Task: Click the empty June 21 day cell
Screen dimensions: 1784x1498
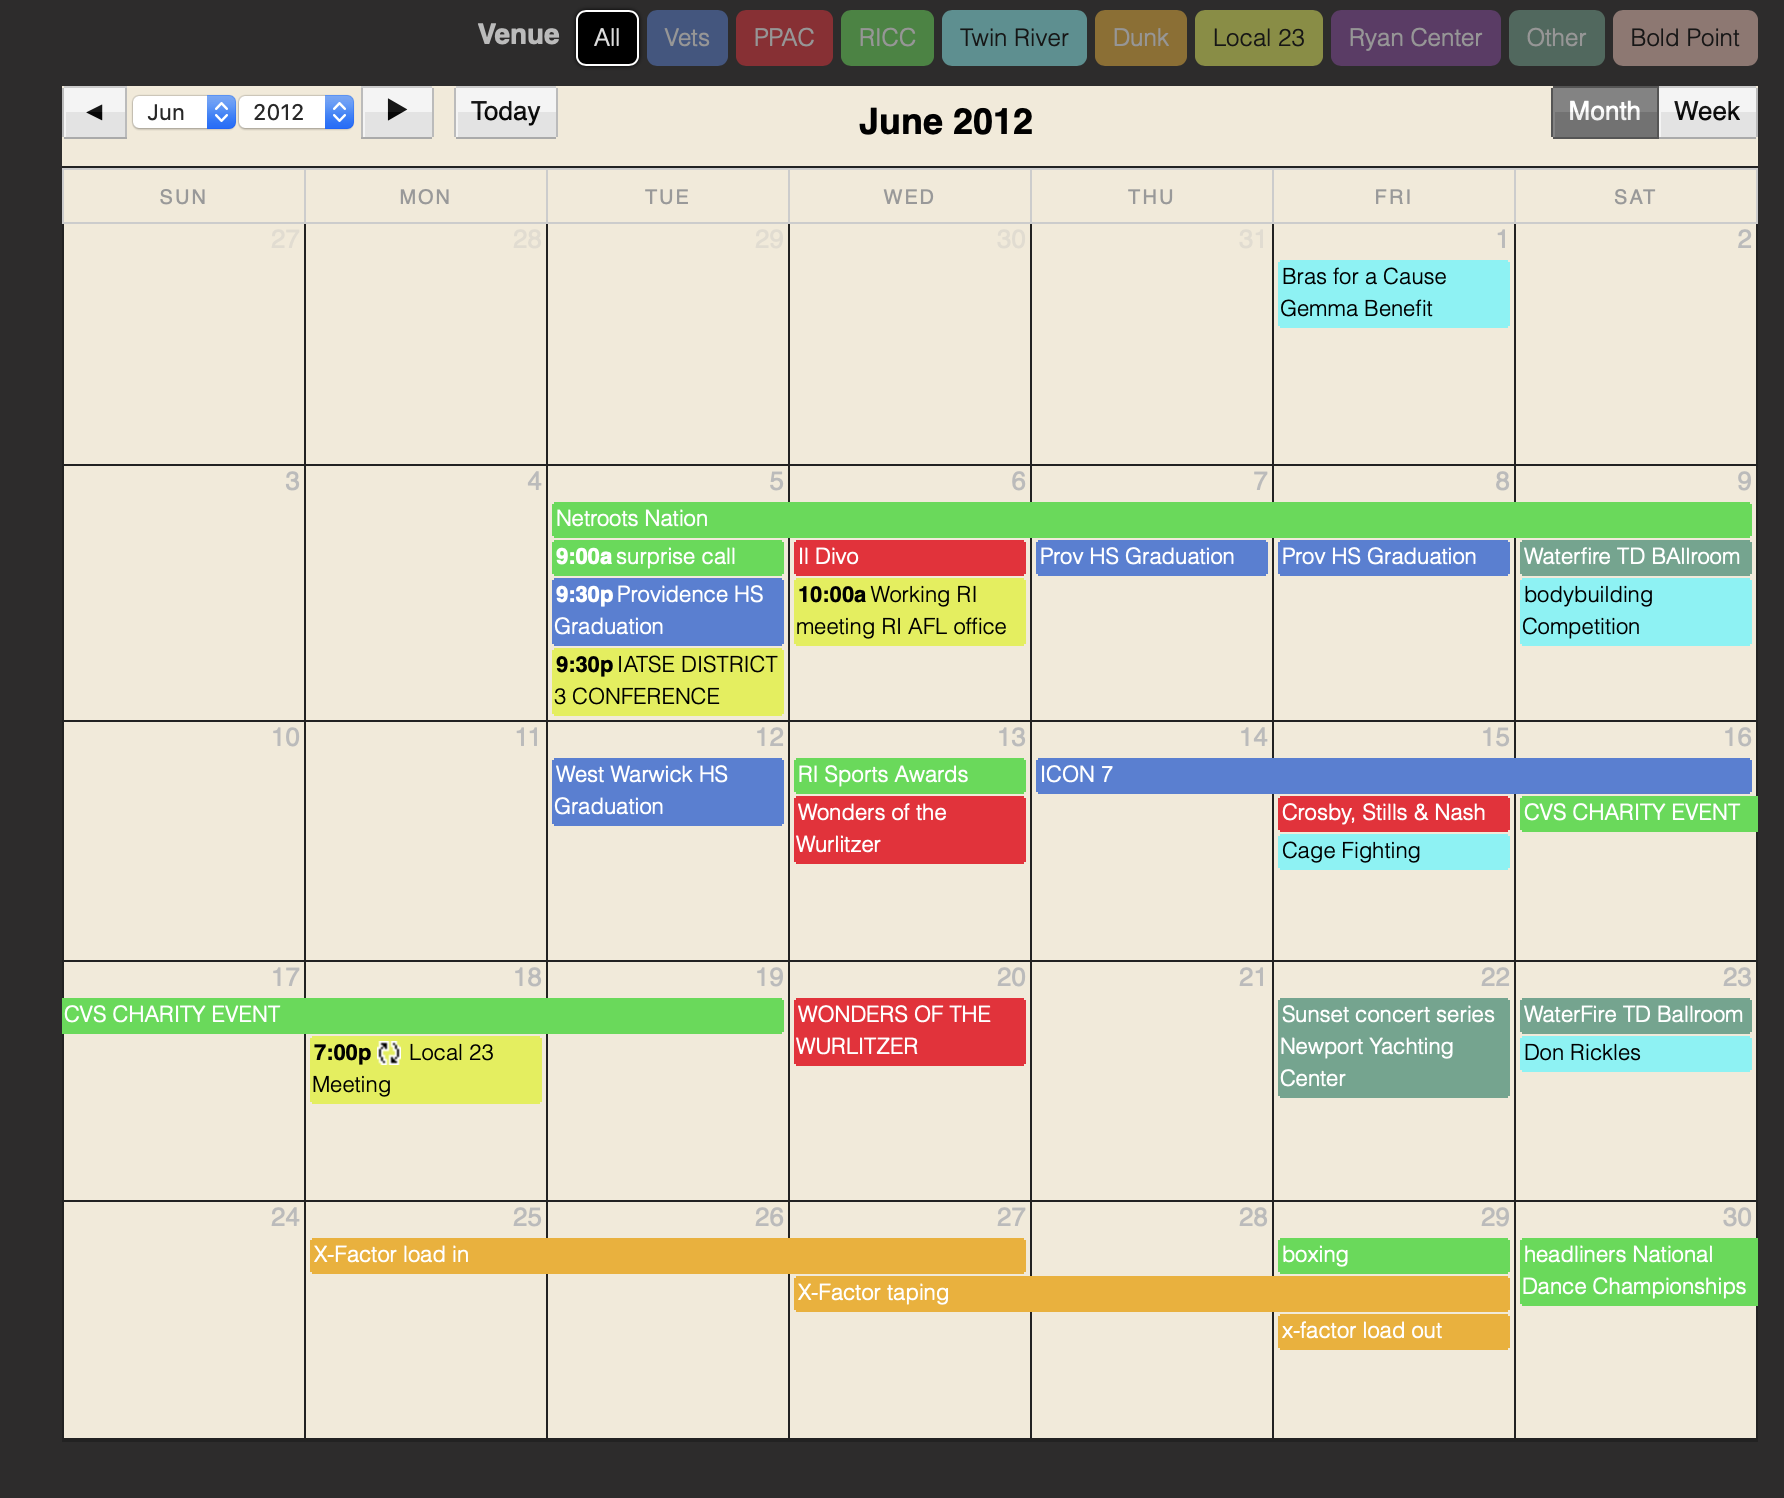Action: (x=1151, y=1100)
